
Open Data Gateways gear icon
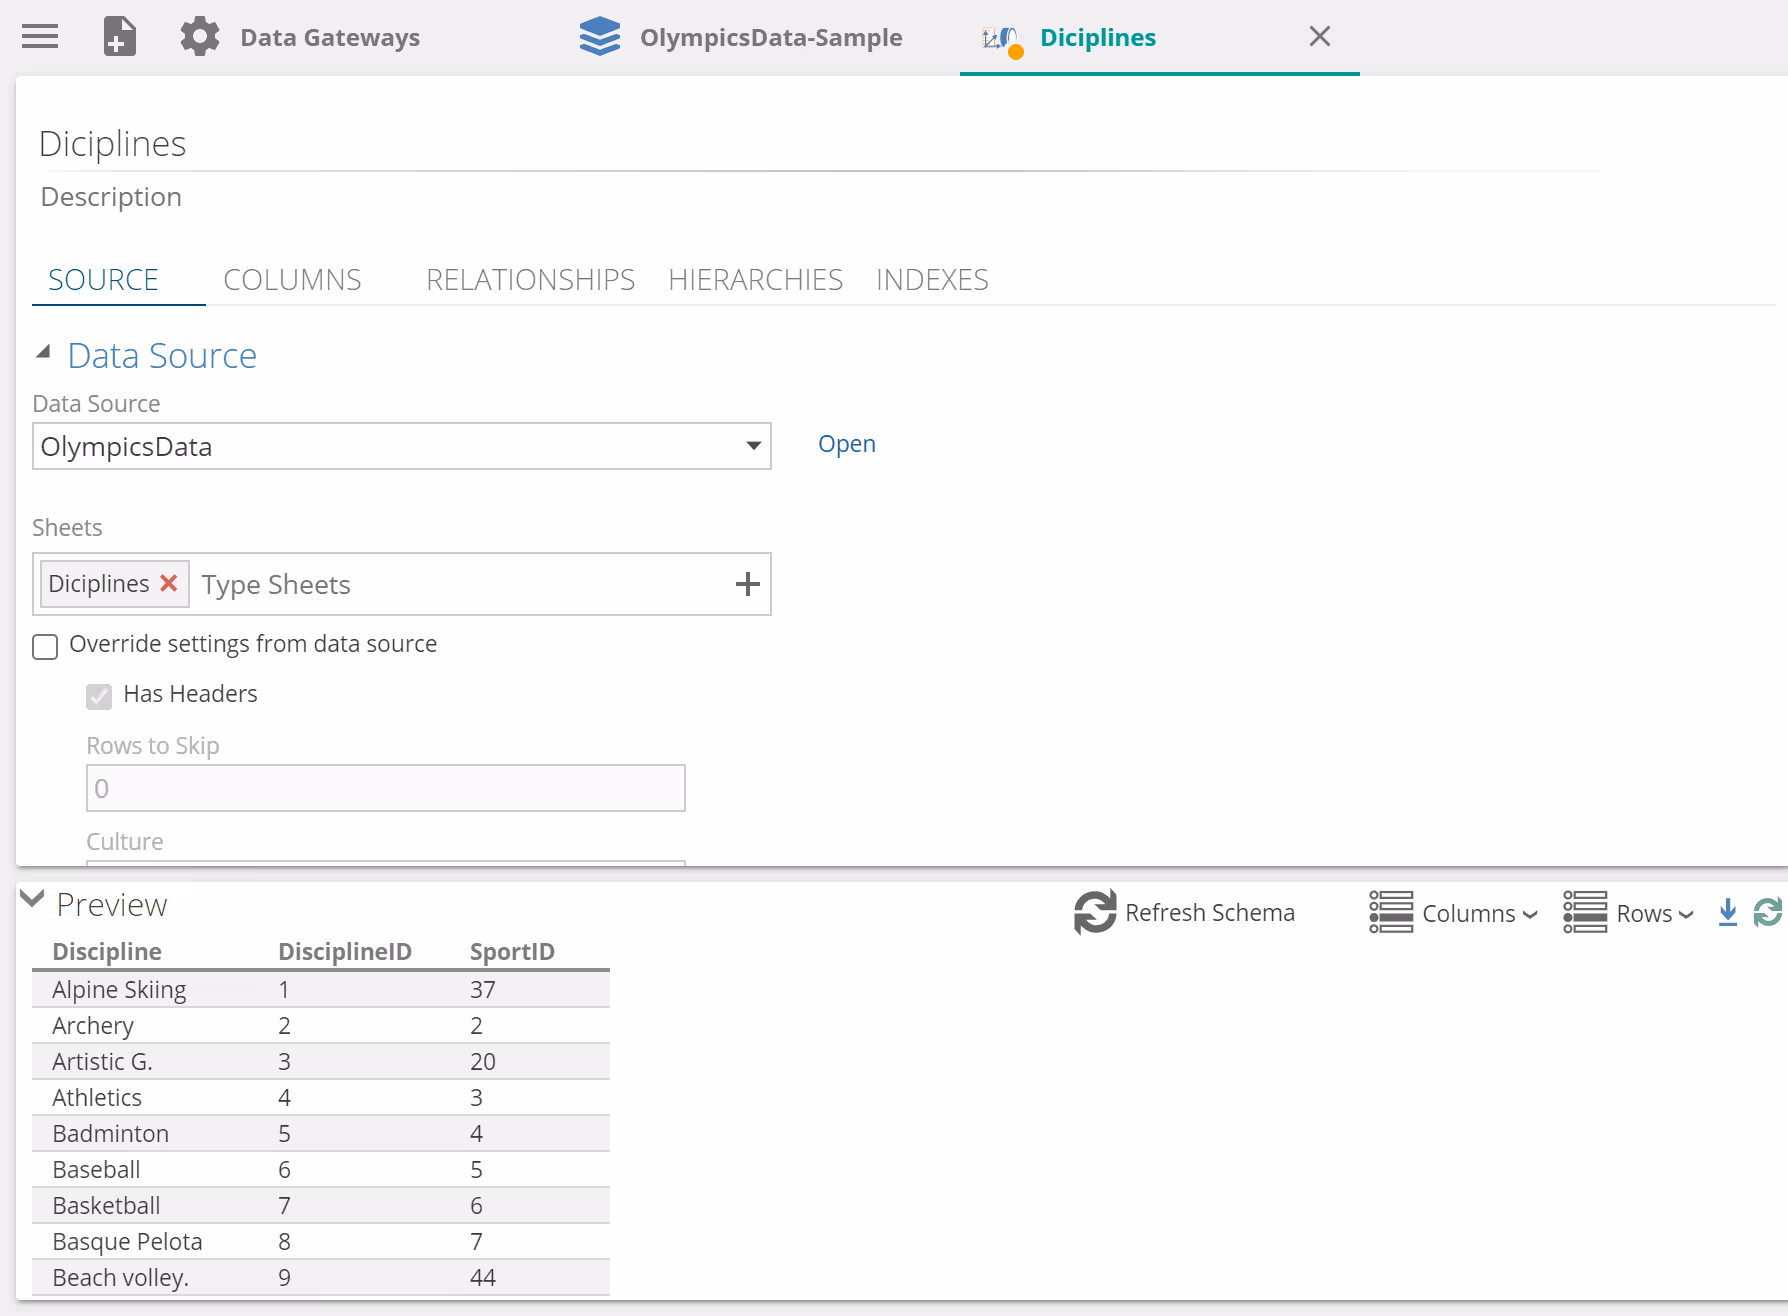(199, 37)
